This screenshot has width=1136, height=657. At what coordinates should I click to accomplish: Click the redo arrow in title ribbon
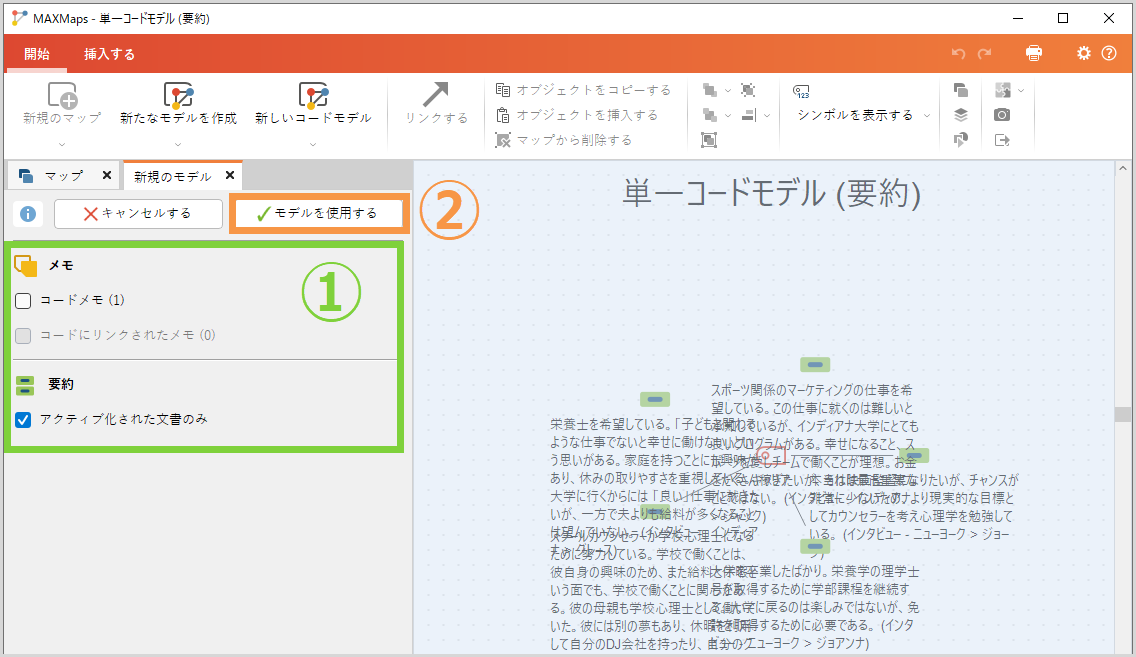(x=985, y=54)
